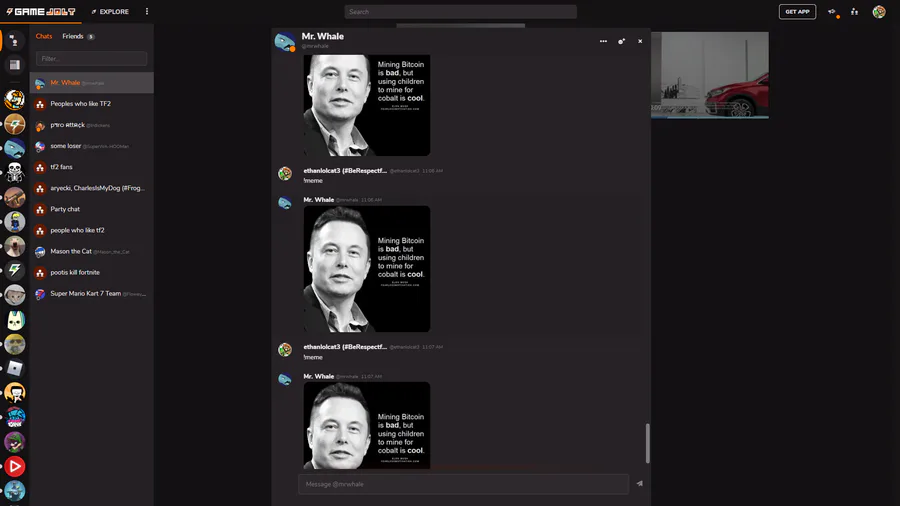Open the three-dot menu beside Explore
The image size is (900, 506).
pyautogui.click(x=147, y=11)
